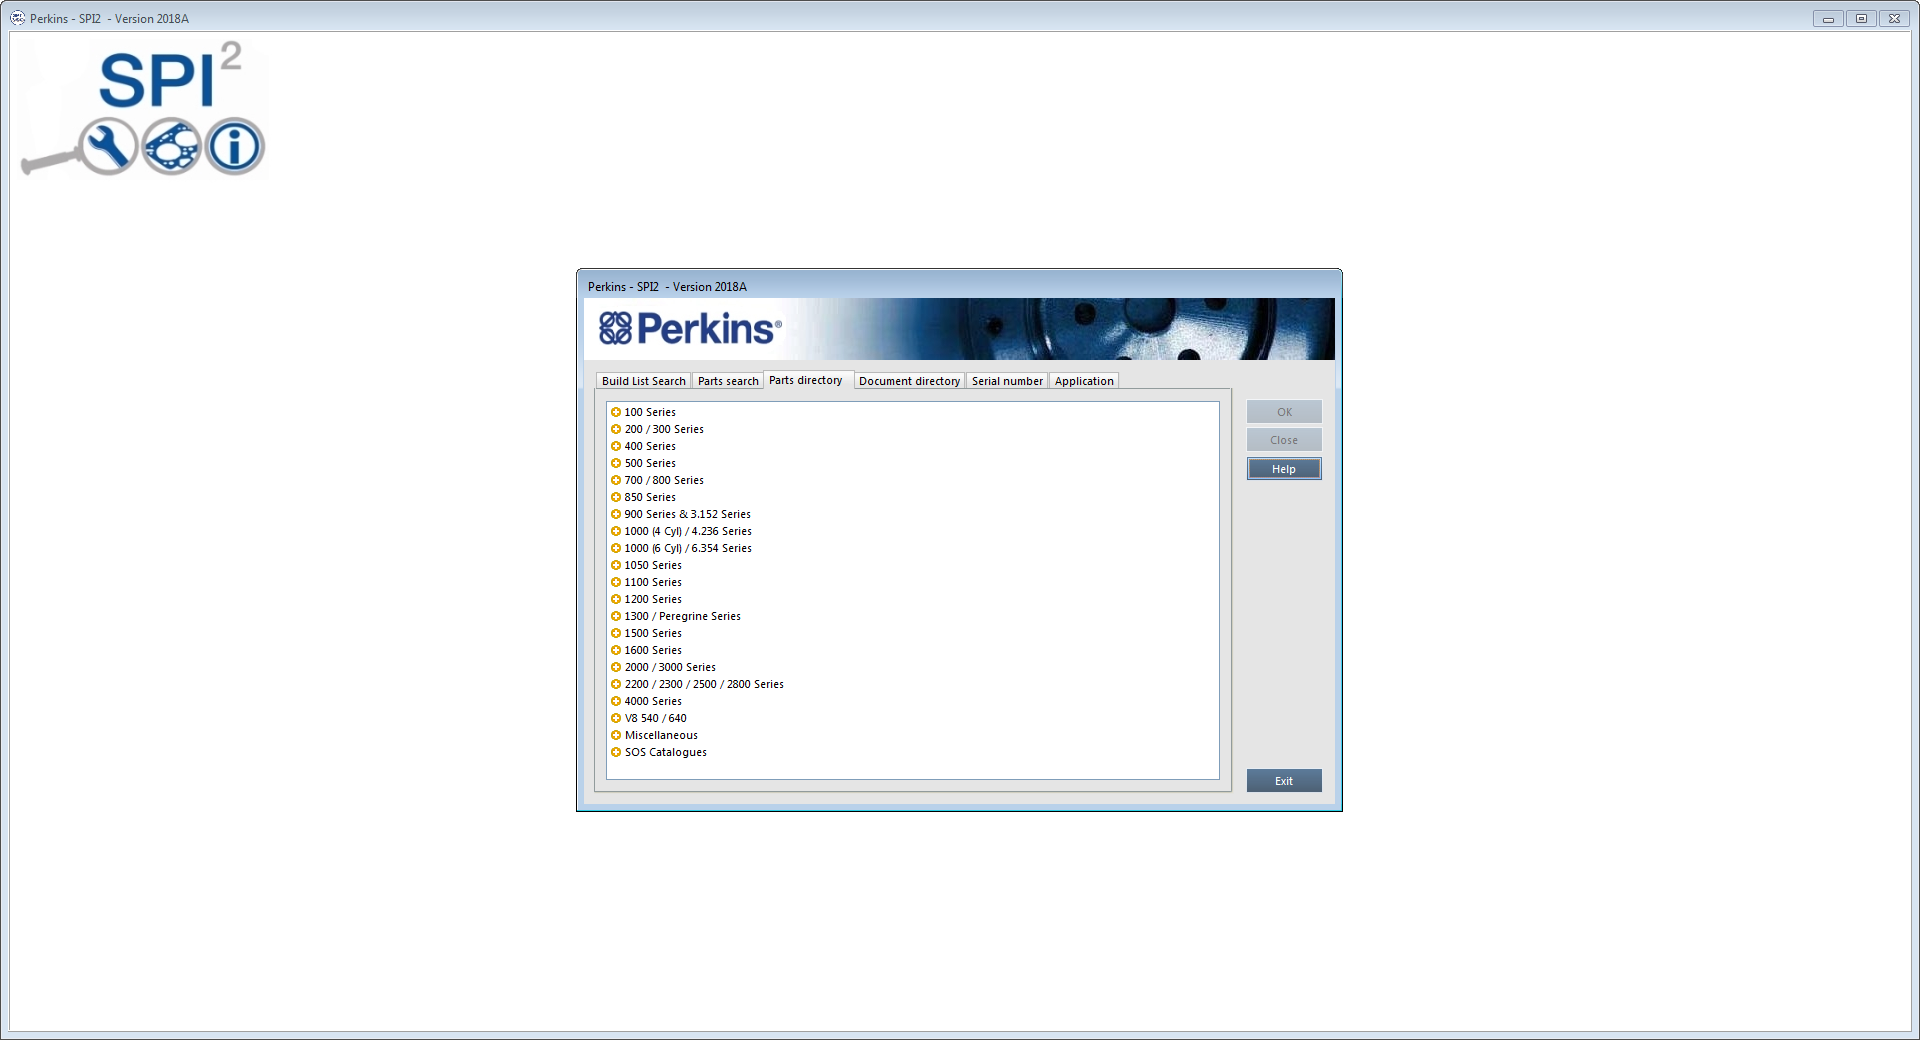Open the Serial number tab

click(1007, 381)
